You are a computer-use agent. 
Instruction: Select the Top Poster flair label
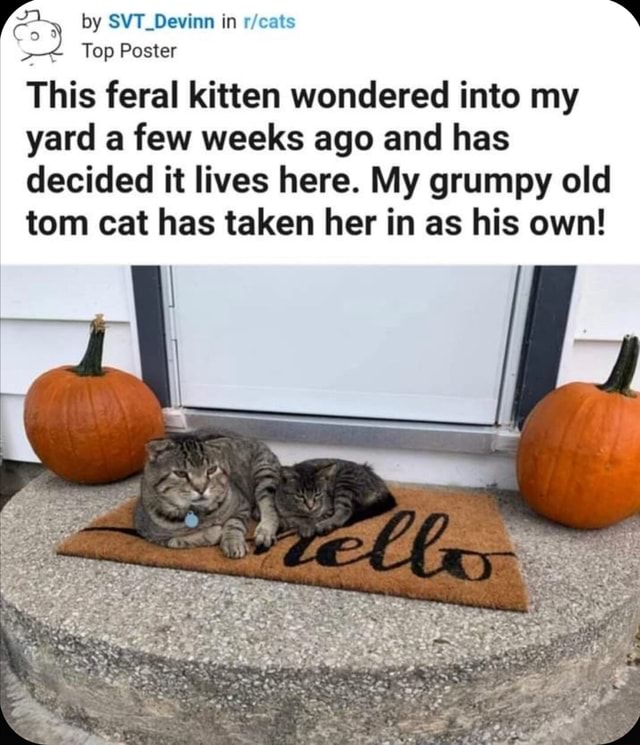point(129,51)
